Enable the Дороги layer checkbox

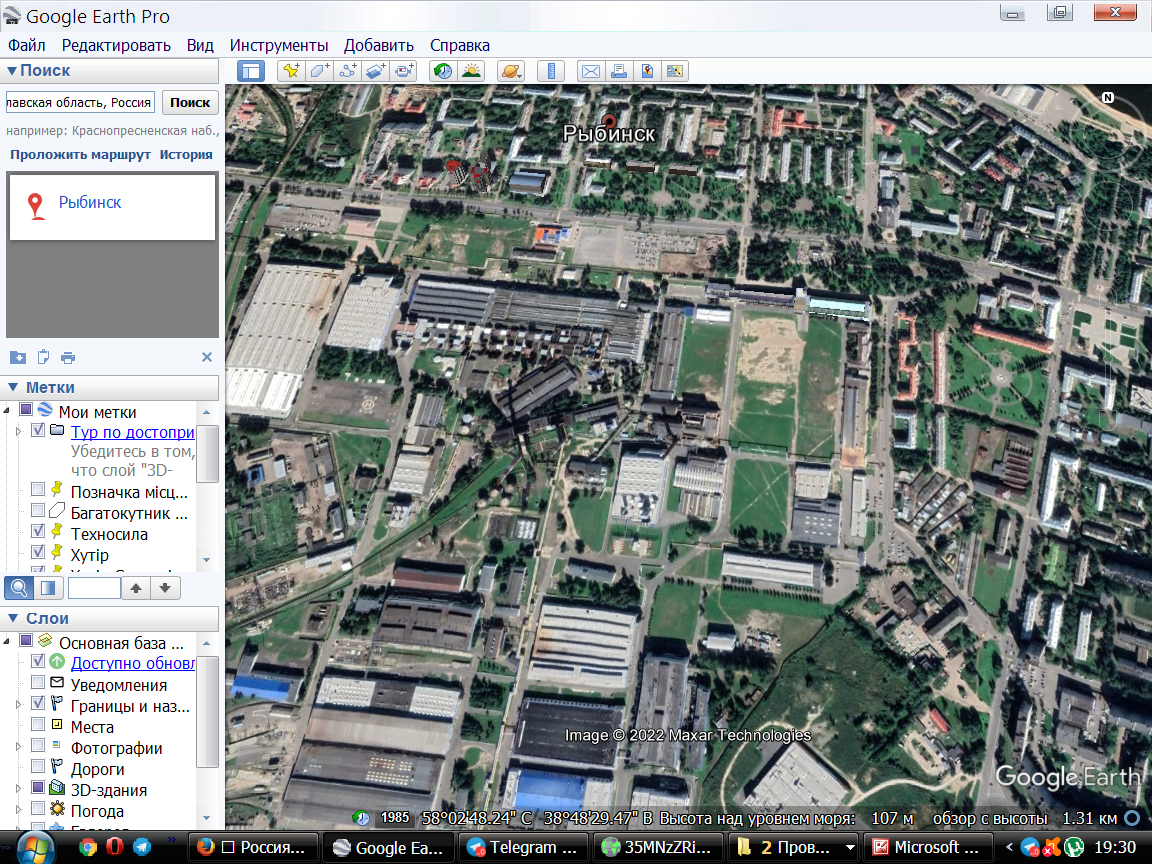(38, 766)
